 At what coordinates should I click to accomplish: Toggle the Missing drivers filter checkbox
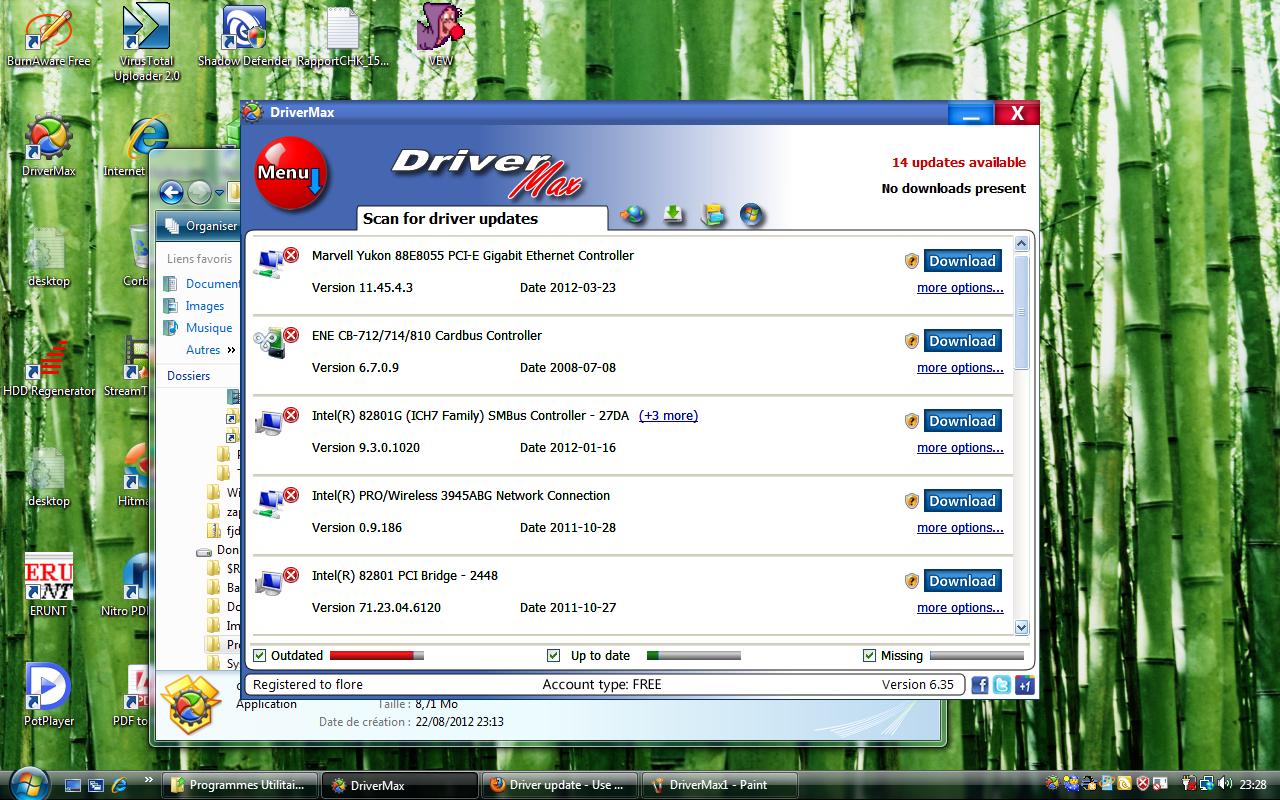point(869,656)
